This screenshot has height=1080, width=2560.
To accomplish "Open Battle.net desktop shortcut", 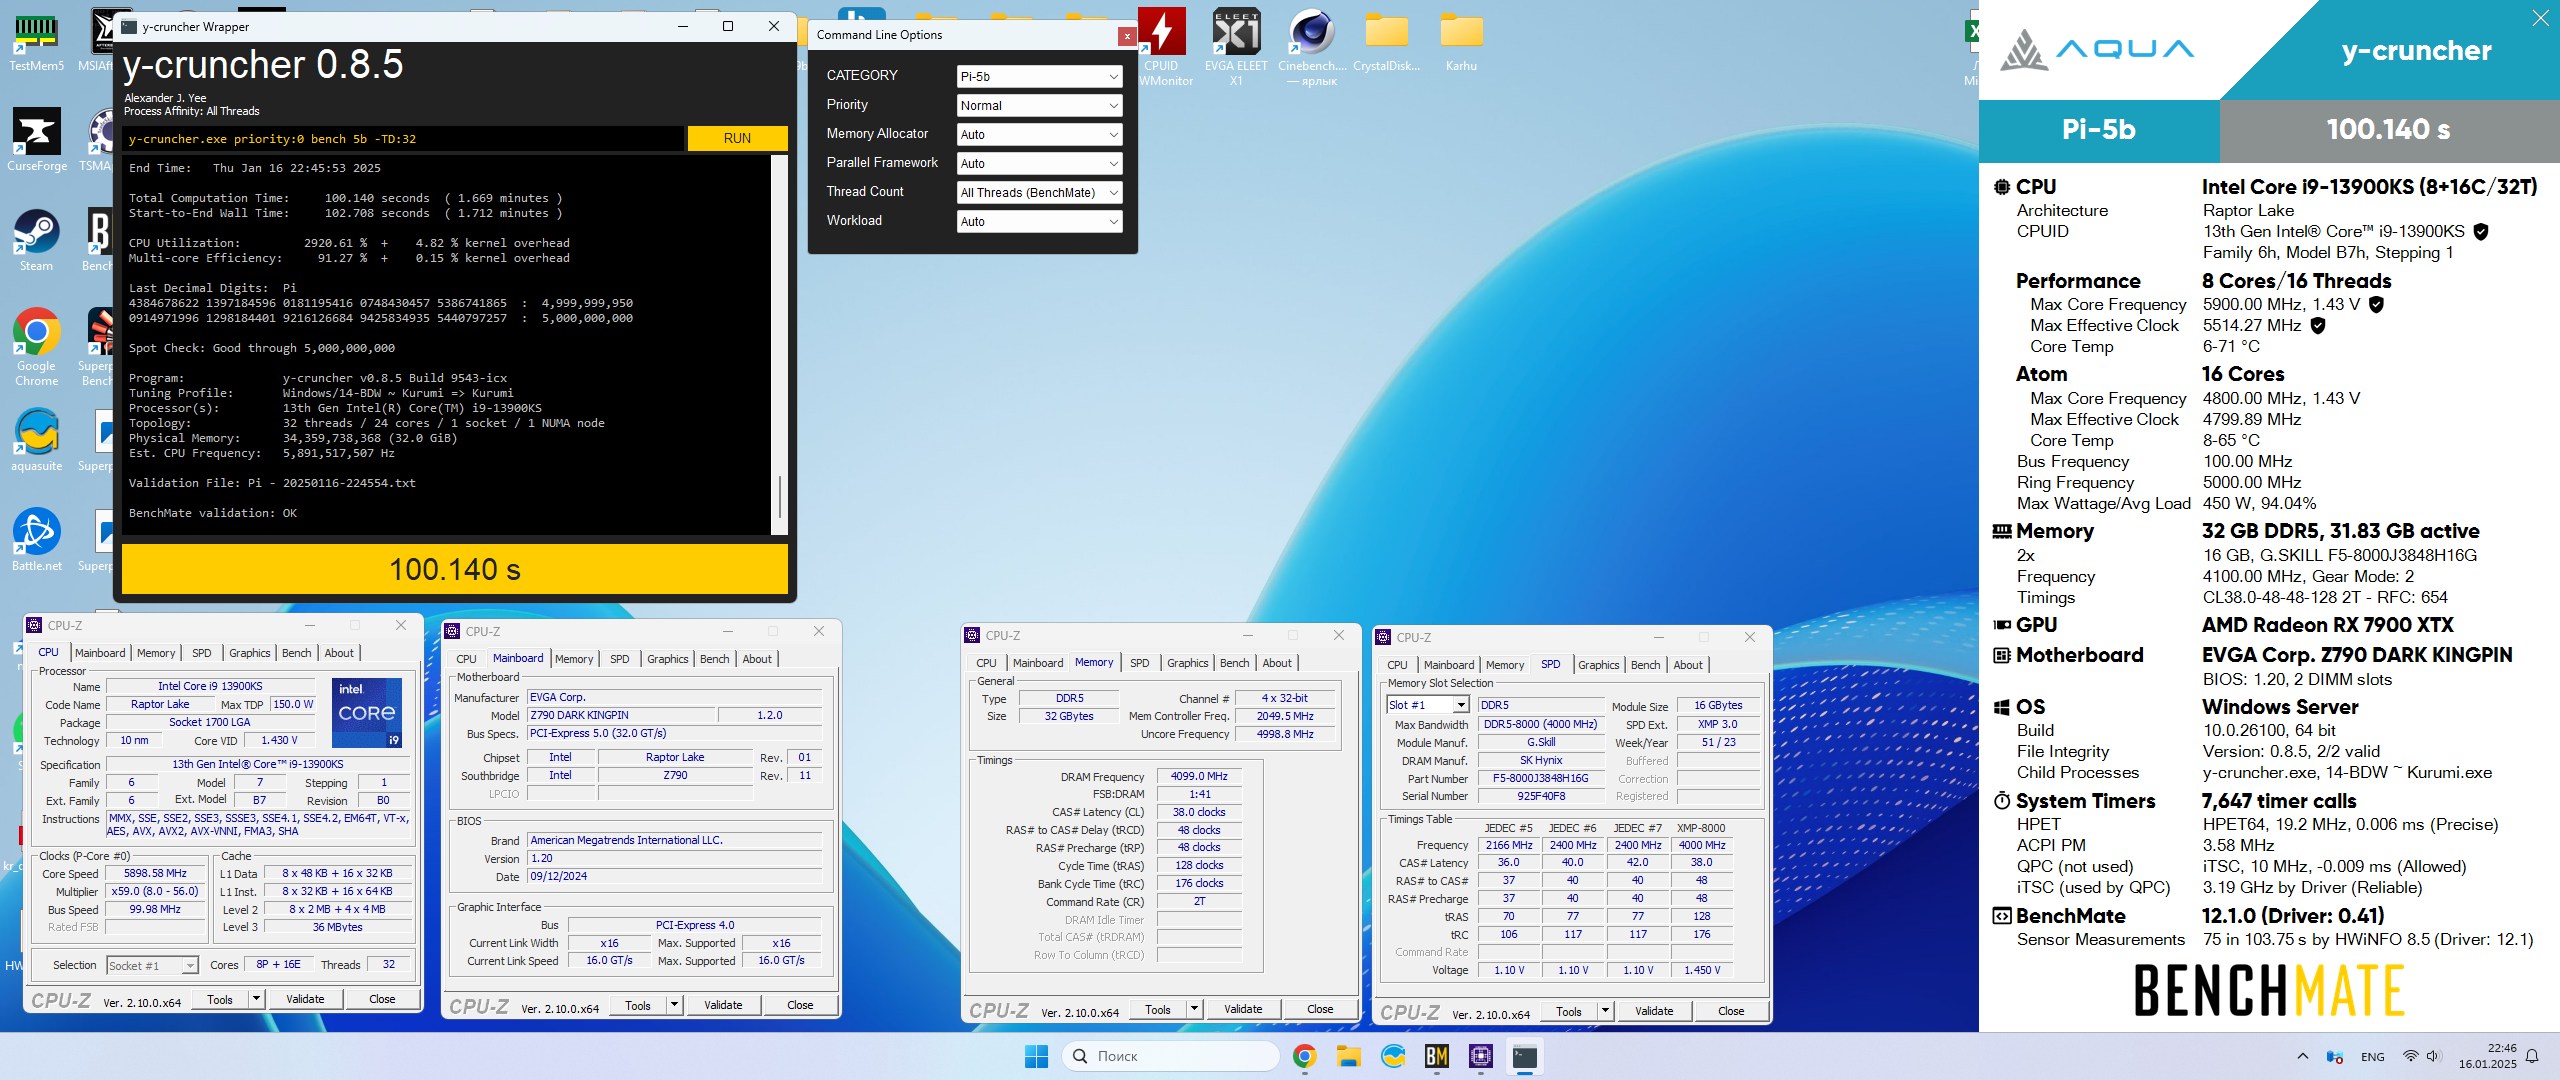I will (36, 540).
